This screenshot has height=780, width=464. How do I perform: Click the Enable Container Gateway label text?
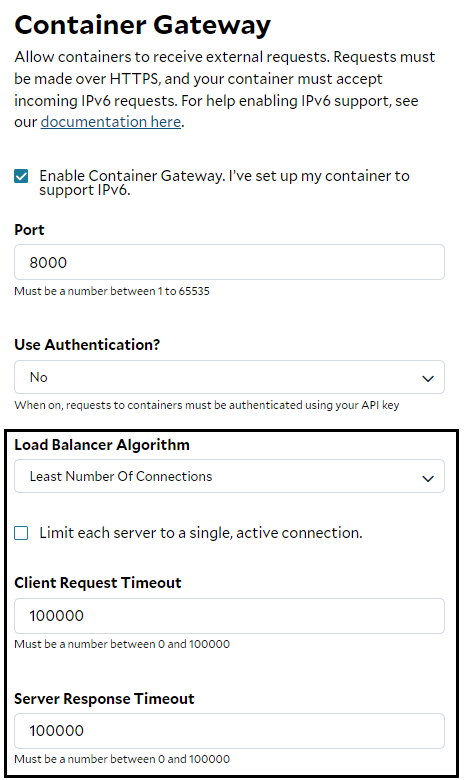pos(224,183)
